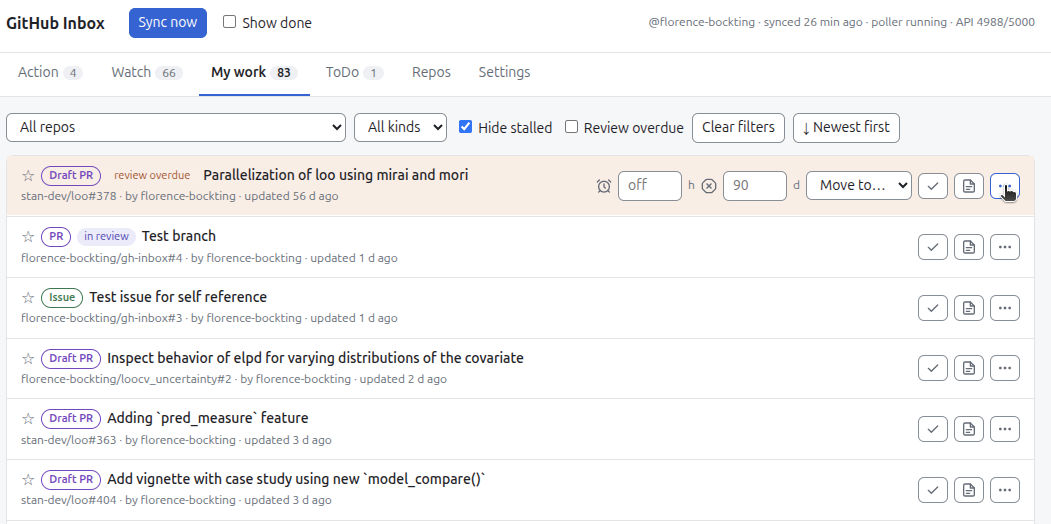Open the All repos dropdown
The image size is (1051, 524).
click(x=176, y=127)
